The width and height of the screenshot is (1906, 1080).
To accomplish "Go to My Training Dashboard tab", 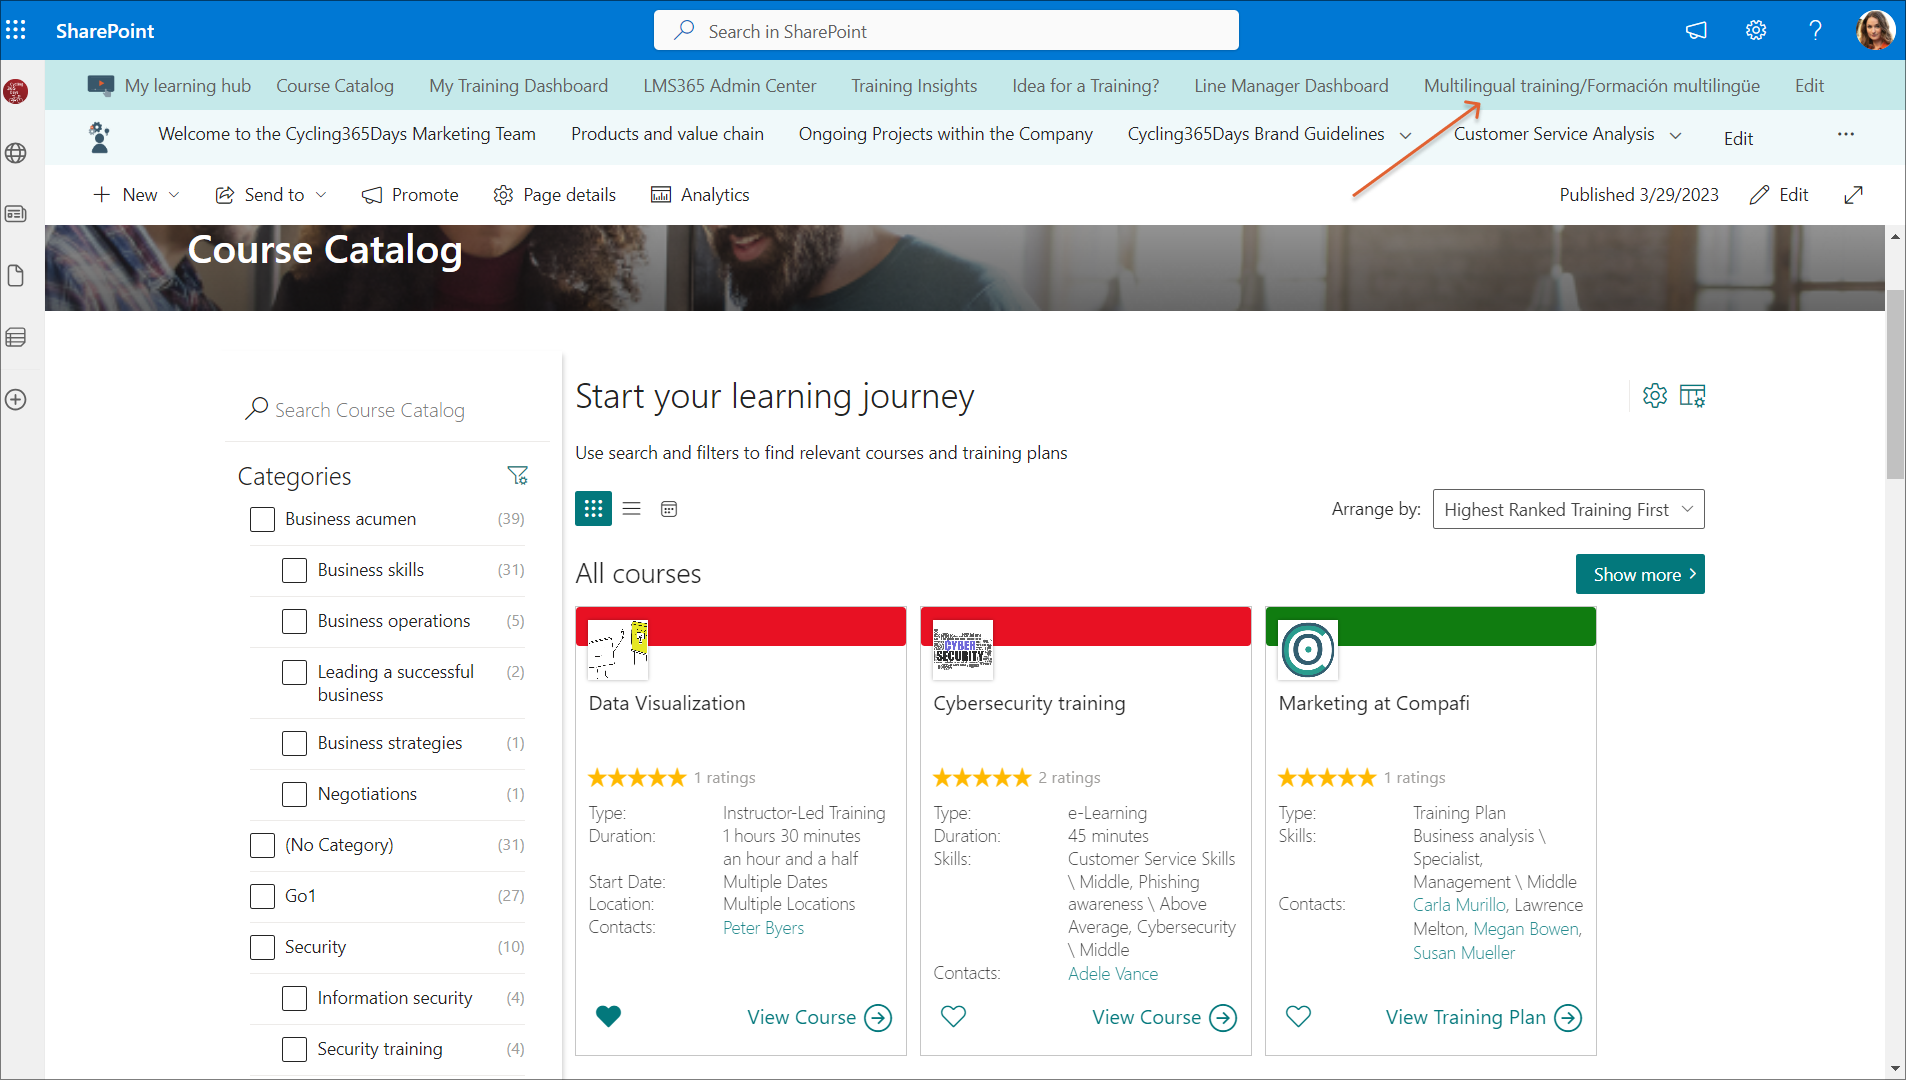I will [x=518, y=86].
